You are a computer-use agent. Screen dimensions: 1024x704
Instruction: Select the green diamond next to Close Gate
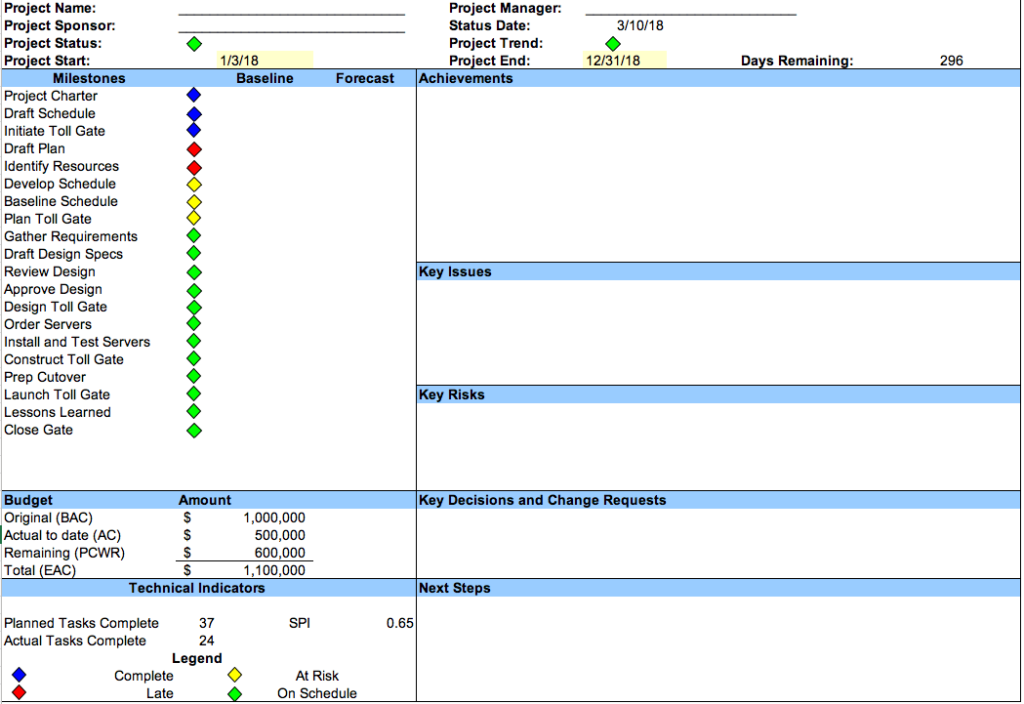point(193,430)
